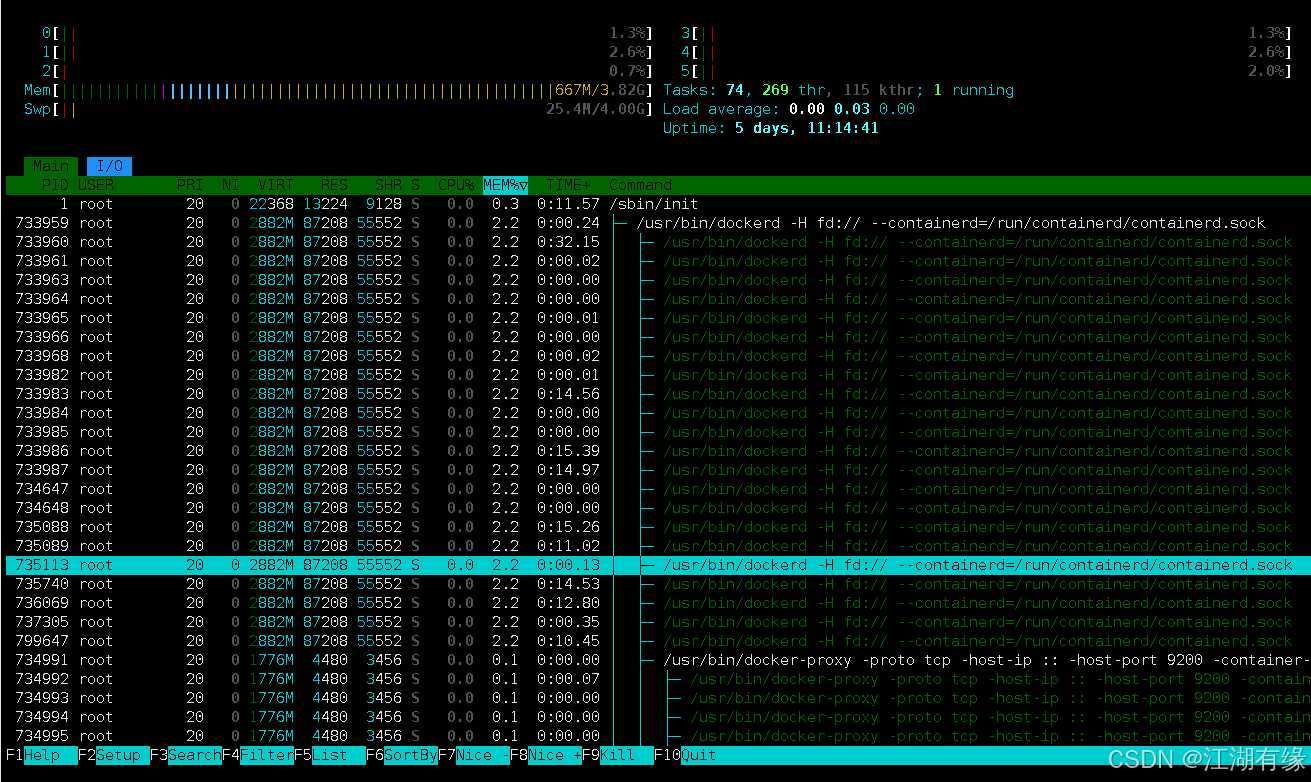
Task: Sort by the VIRT column header
Action: click(276, 185)
